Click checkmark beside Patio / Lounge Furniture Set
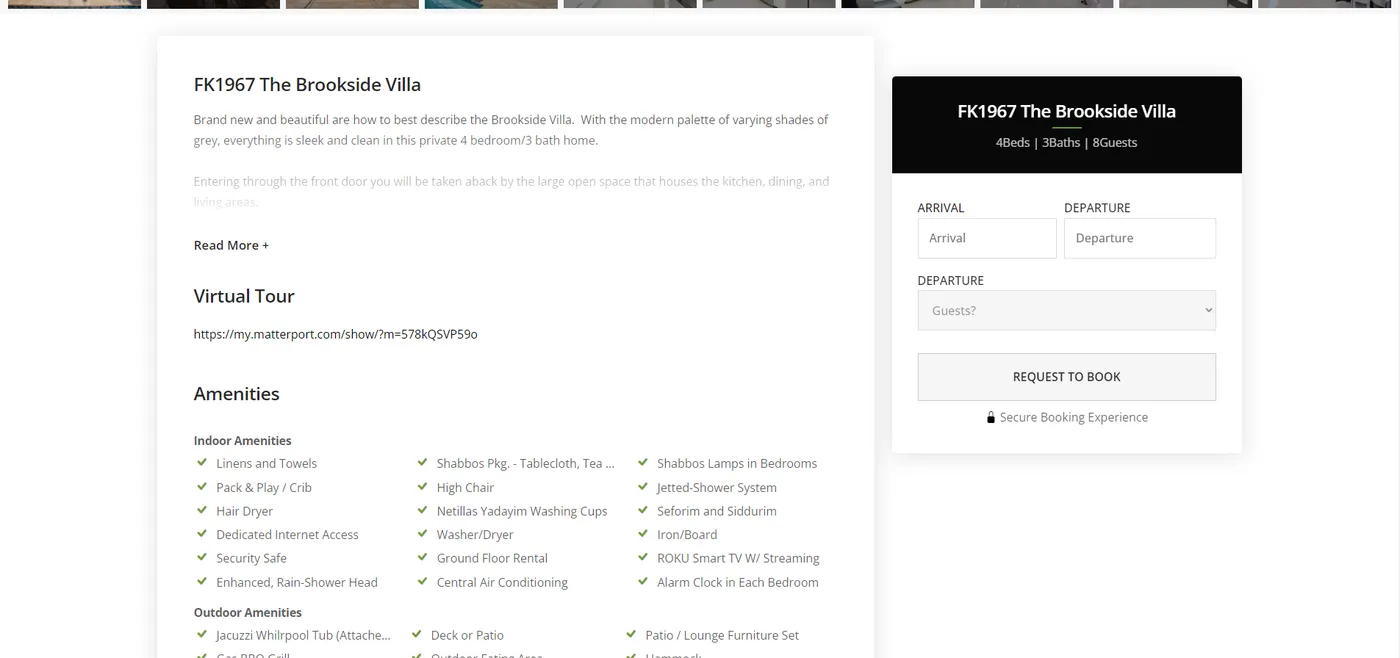The width and height of the screenshot is (1400, 658). [x=631, y=634]
